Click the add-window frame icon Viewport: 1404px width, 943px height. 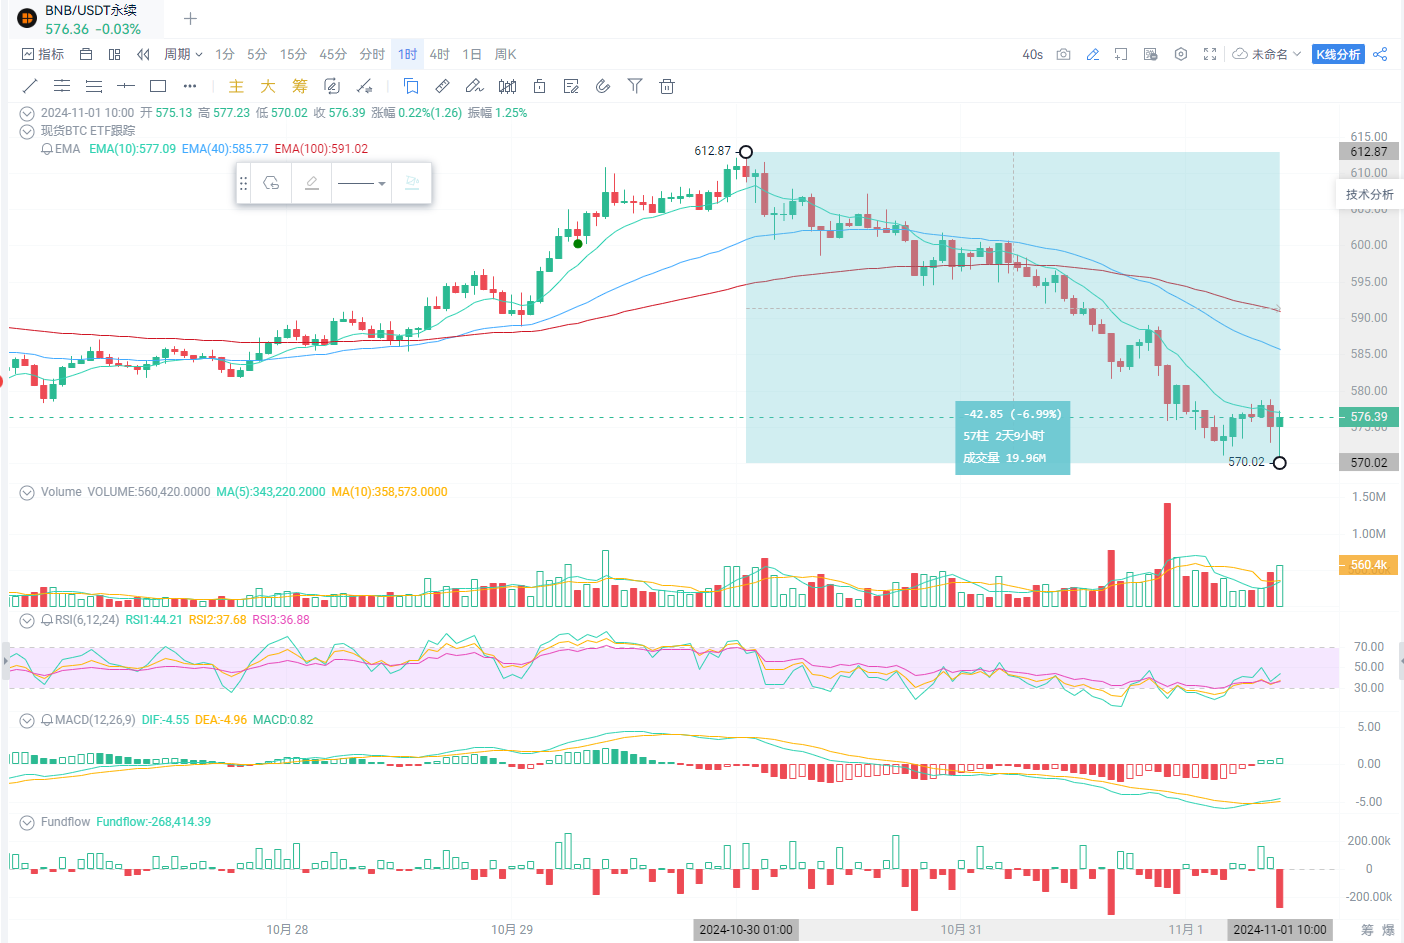[x=1121, y=54]
